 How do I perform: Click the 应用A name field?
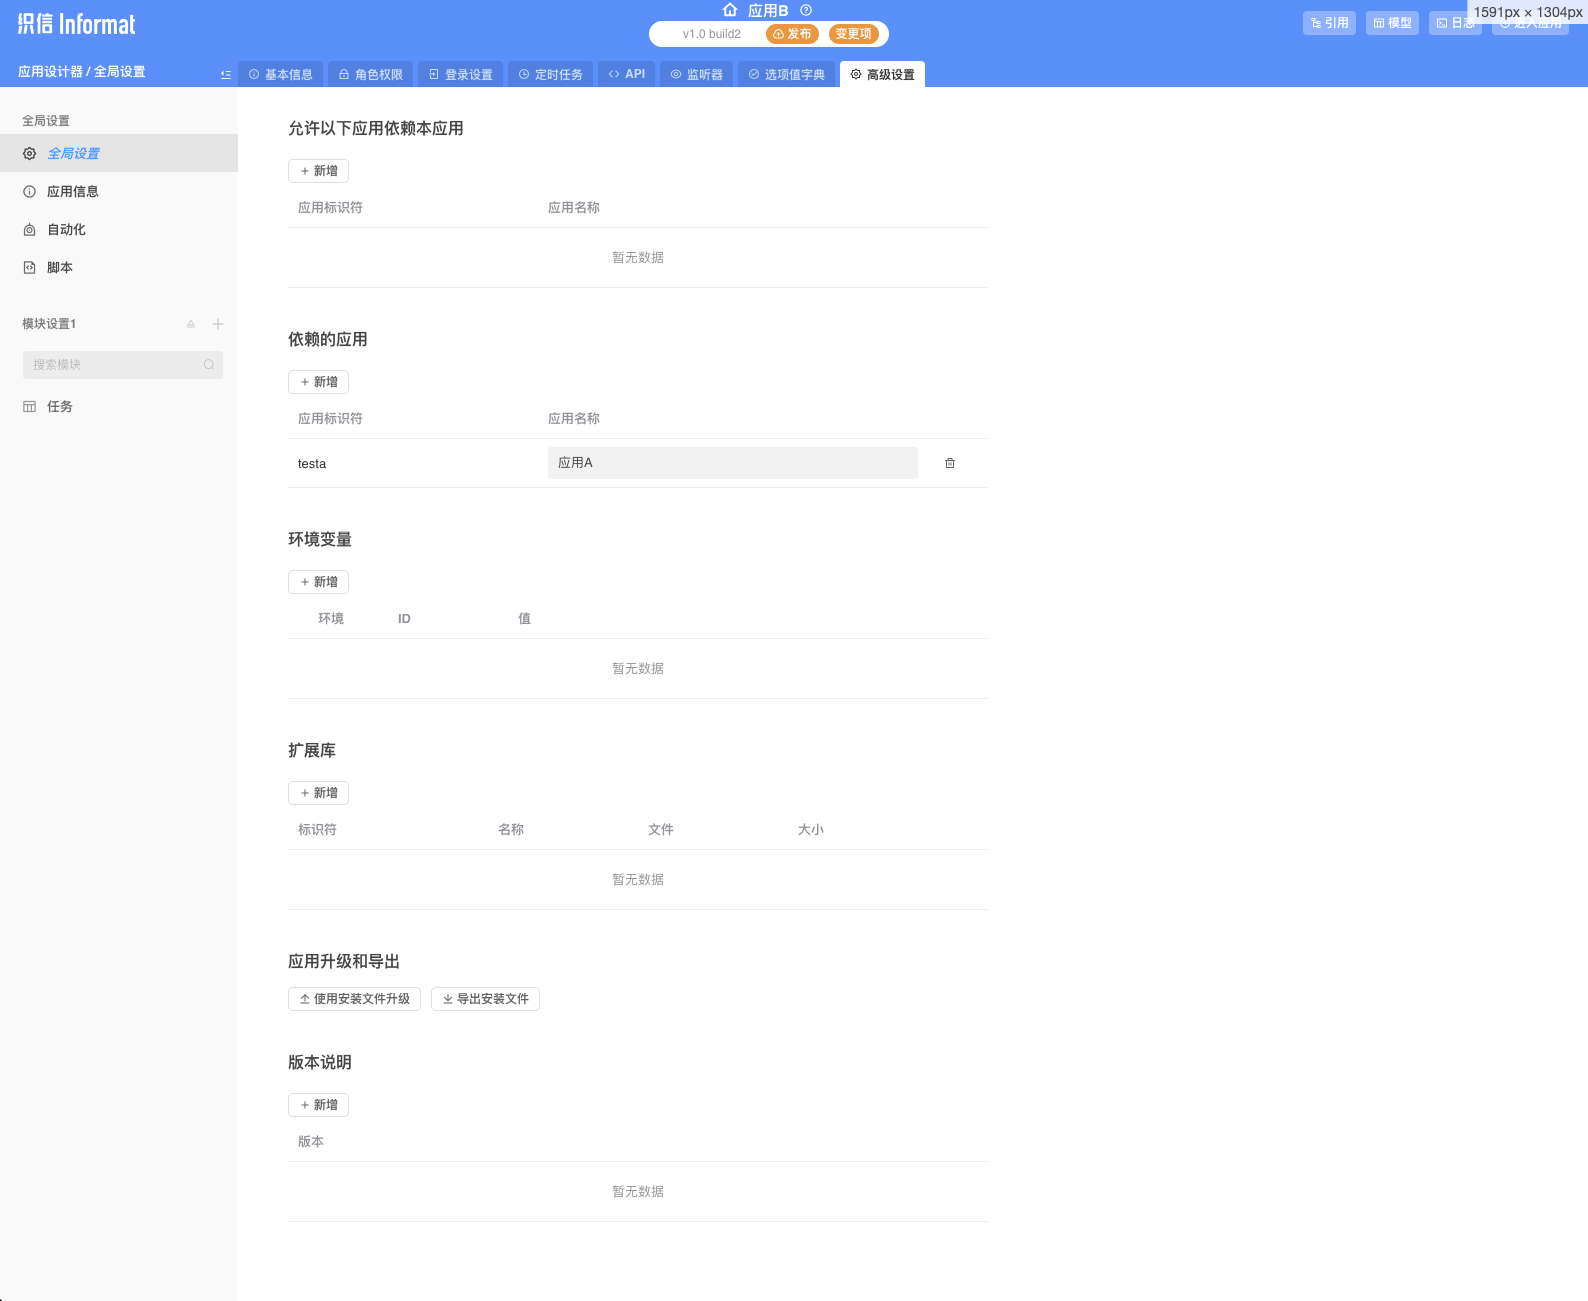coord(732,463)
